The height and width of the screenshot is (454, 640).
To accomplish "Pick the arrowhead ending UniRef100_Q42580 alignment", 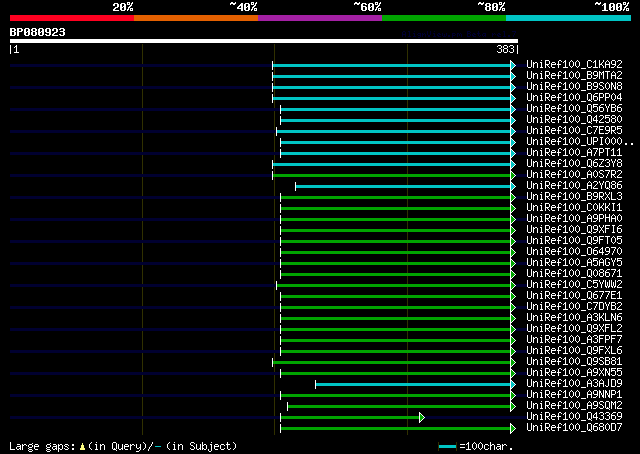I will click(x=513, y=120).
